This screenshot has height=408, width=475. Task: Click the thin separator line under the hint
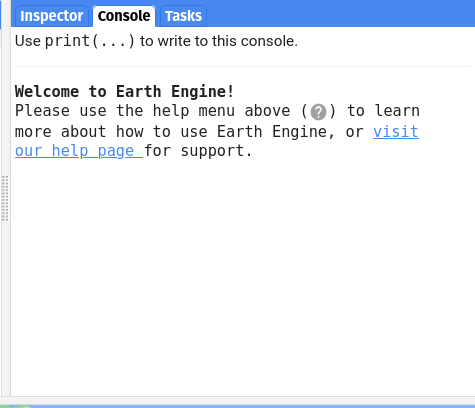[243, 66]
